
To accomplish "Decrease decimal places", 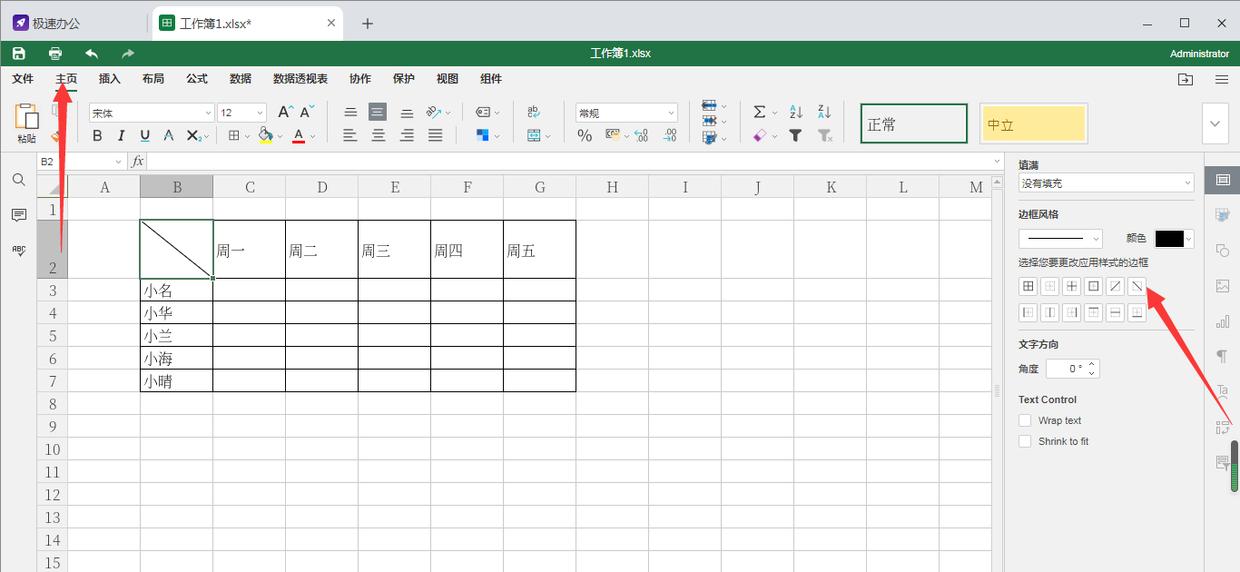I will click(x=643, y=136).
